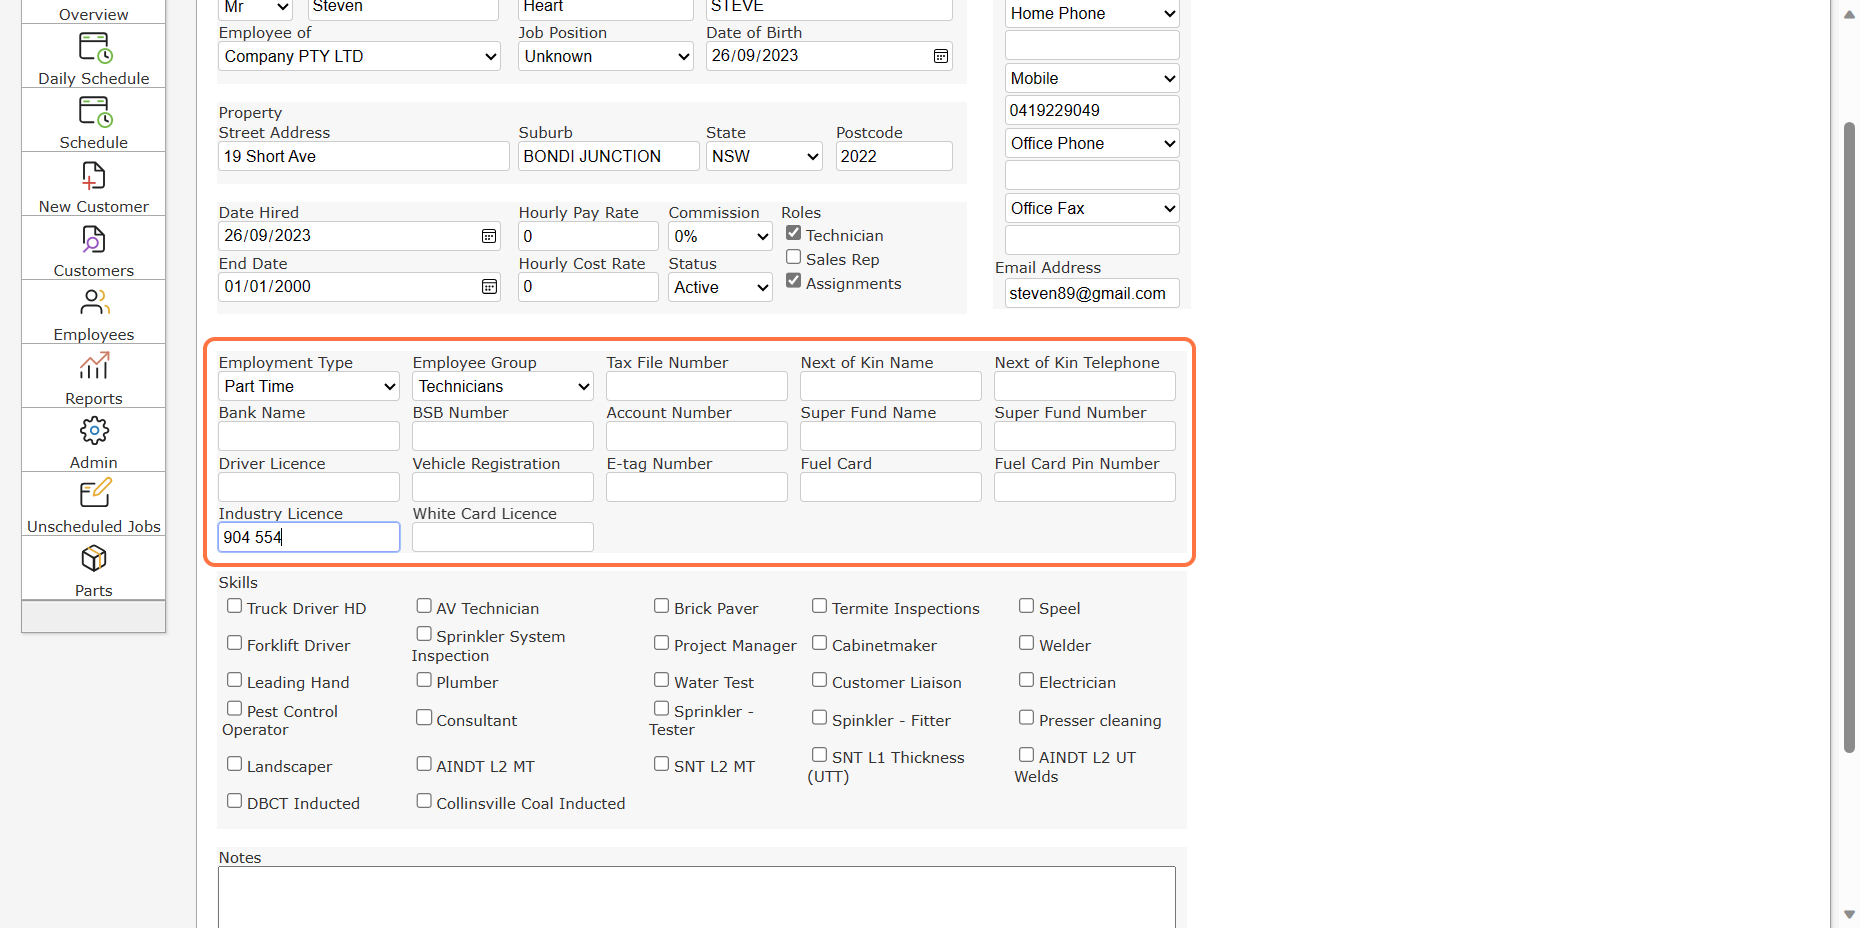1860x928 pixels.
Task: Switch to the Overview section
Action: pyautogui.click(x=93, y=13)
